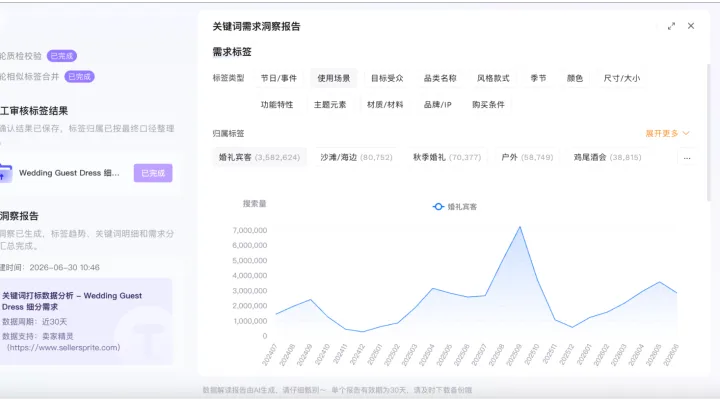Close the keyword insight report panel

click(x=691, y=26)
